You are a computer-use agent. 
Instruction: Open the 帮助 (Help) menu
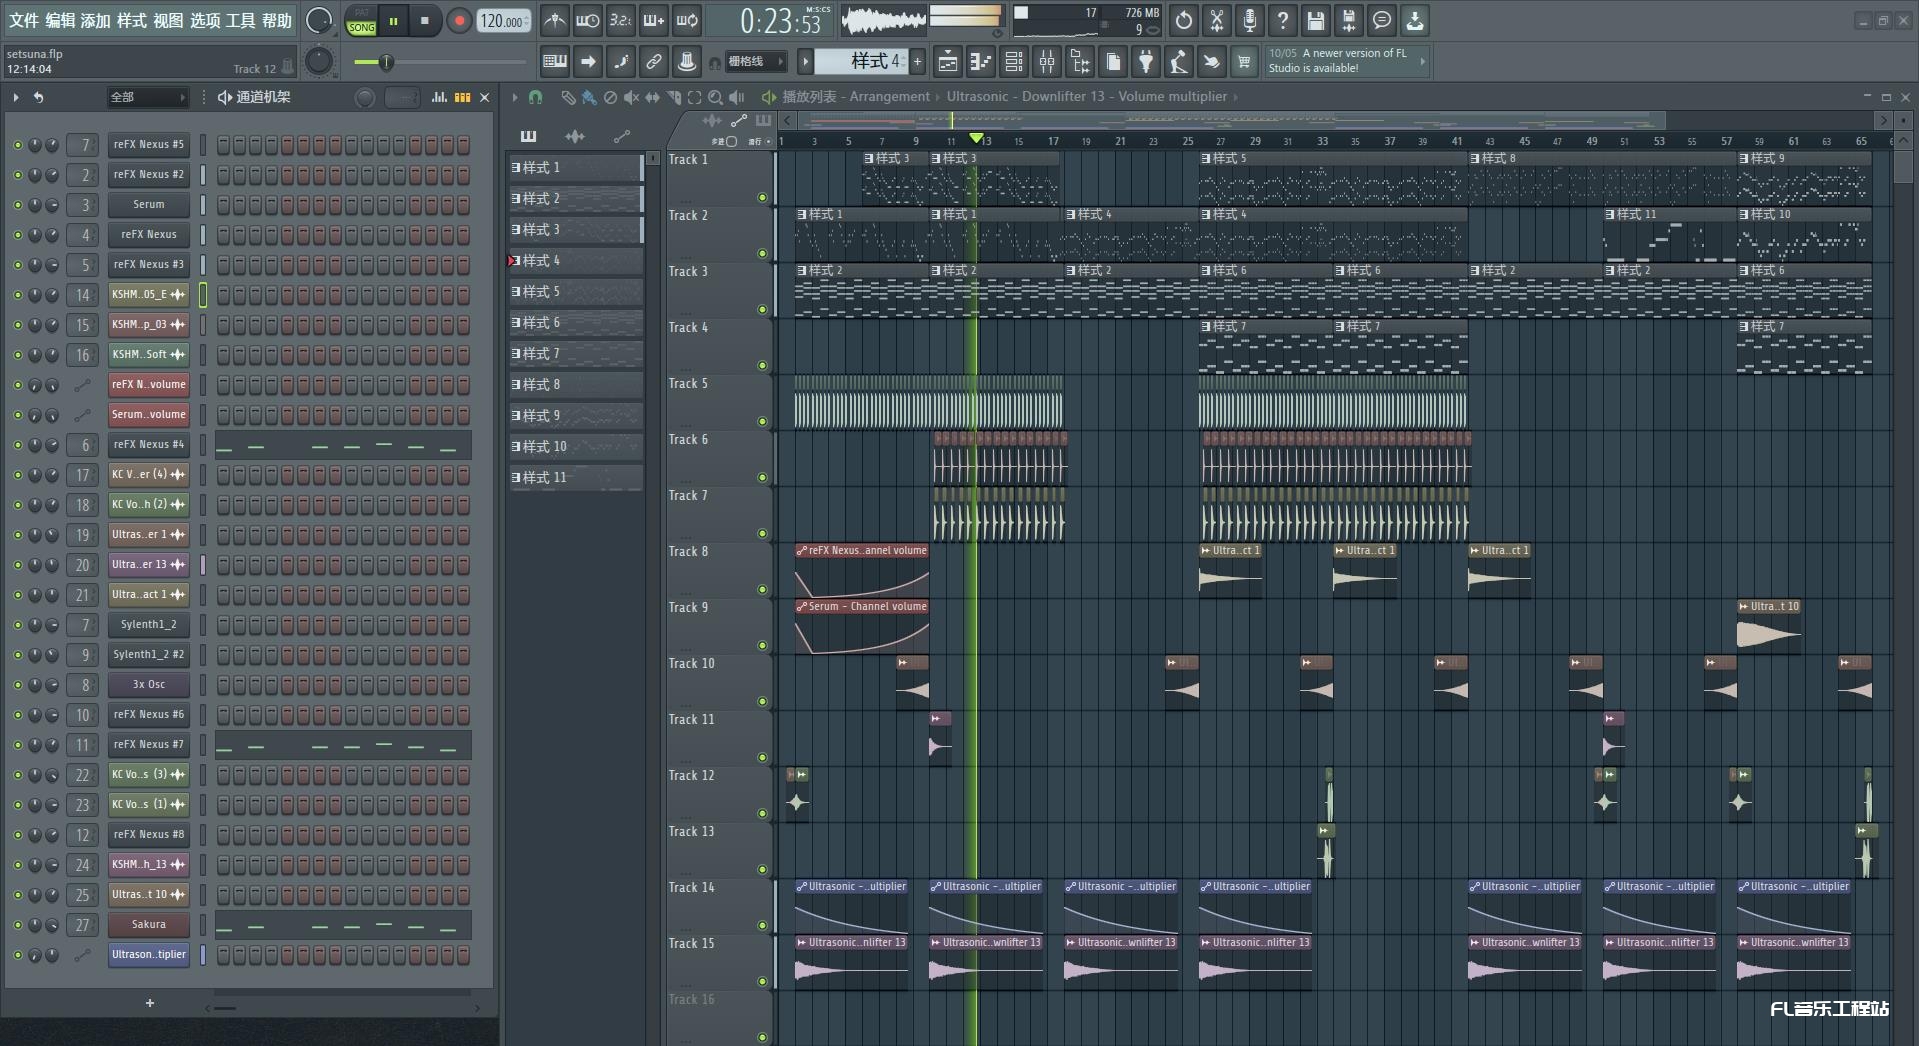coord(277,20)
